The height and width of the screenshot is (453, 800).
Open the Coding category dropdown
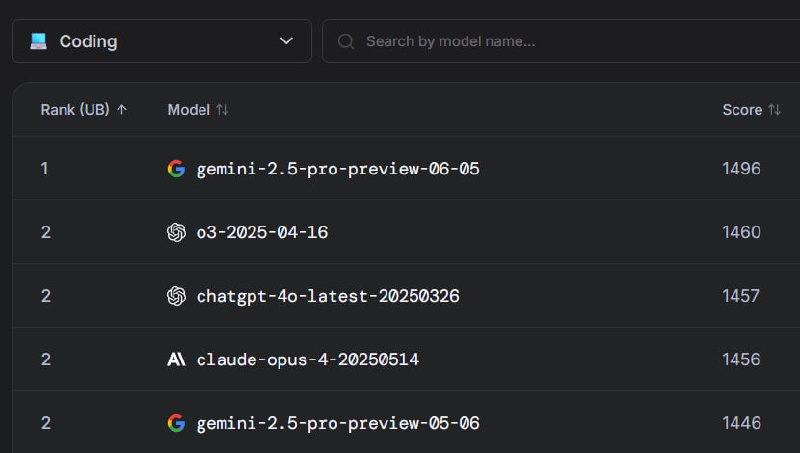click(162, 41)
